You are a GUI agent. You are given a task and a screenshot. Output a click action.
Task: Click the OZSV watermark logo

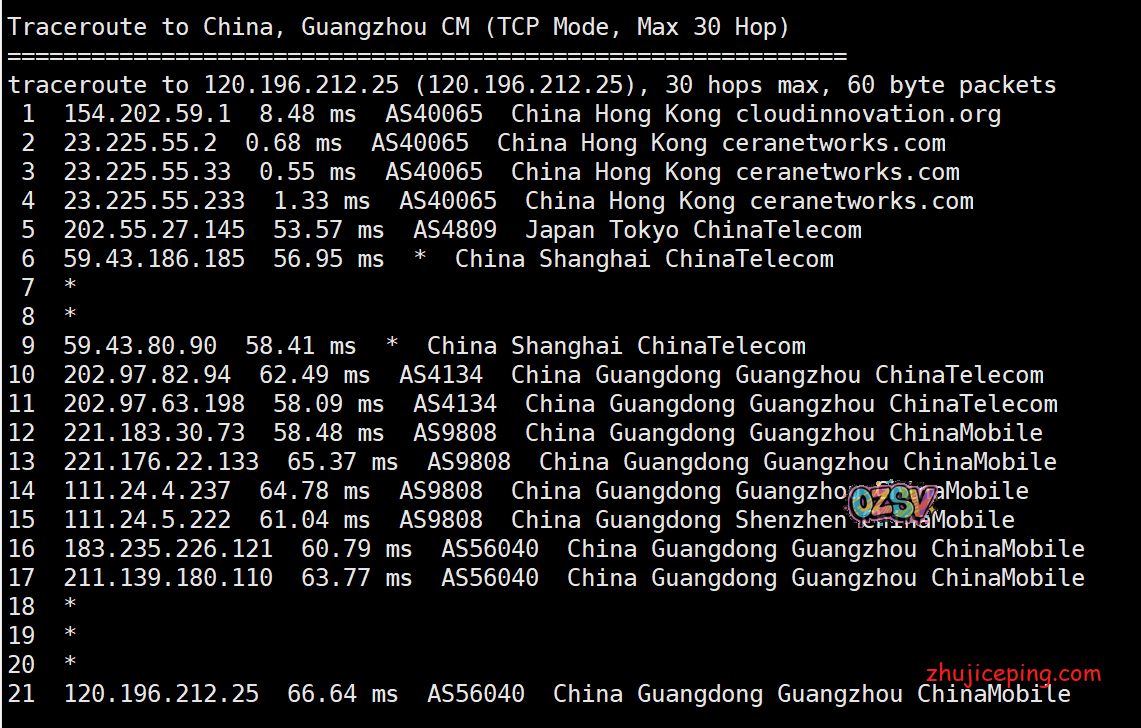pos(894,502)
